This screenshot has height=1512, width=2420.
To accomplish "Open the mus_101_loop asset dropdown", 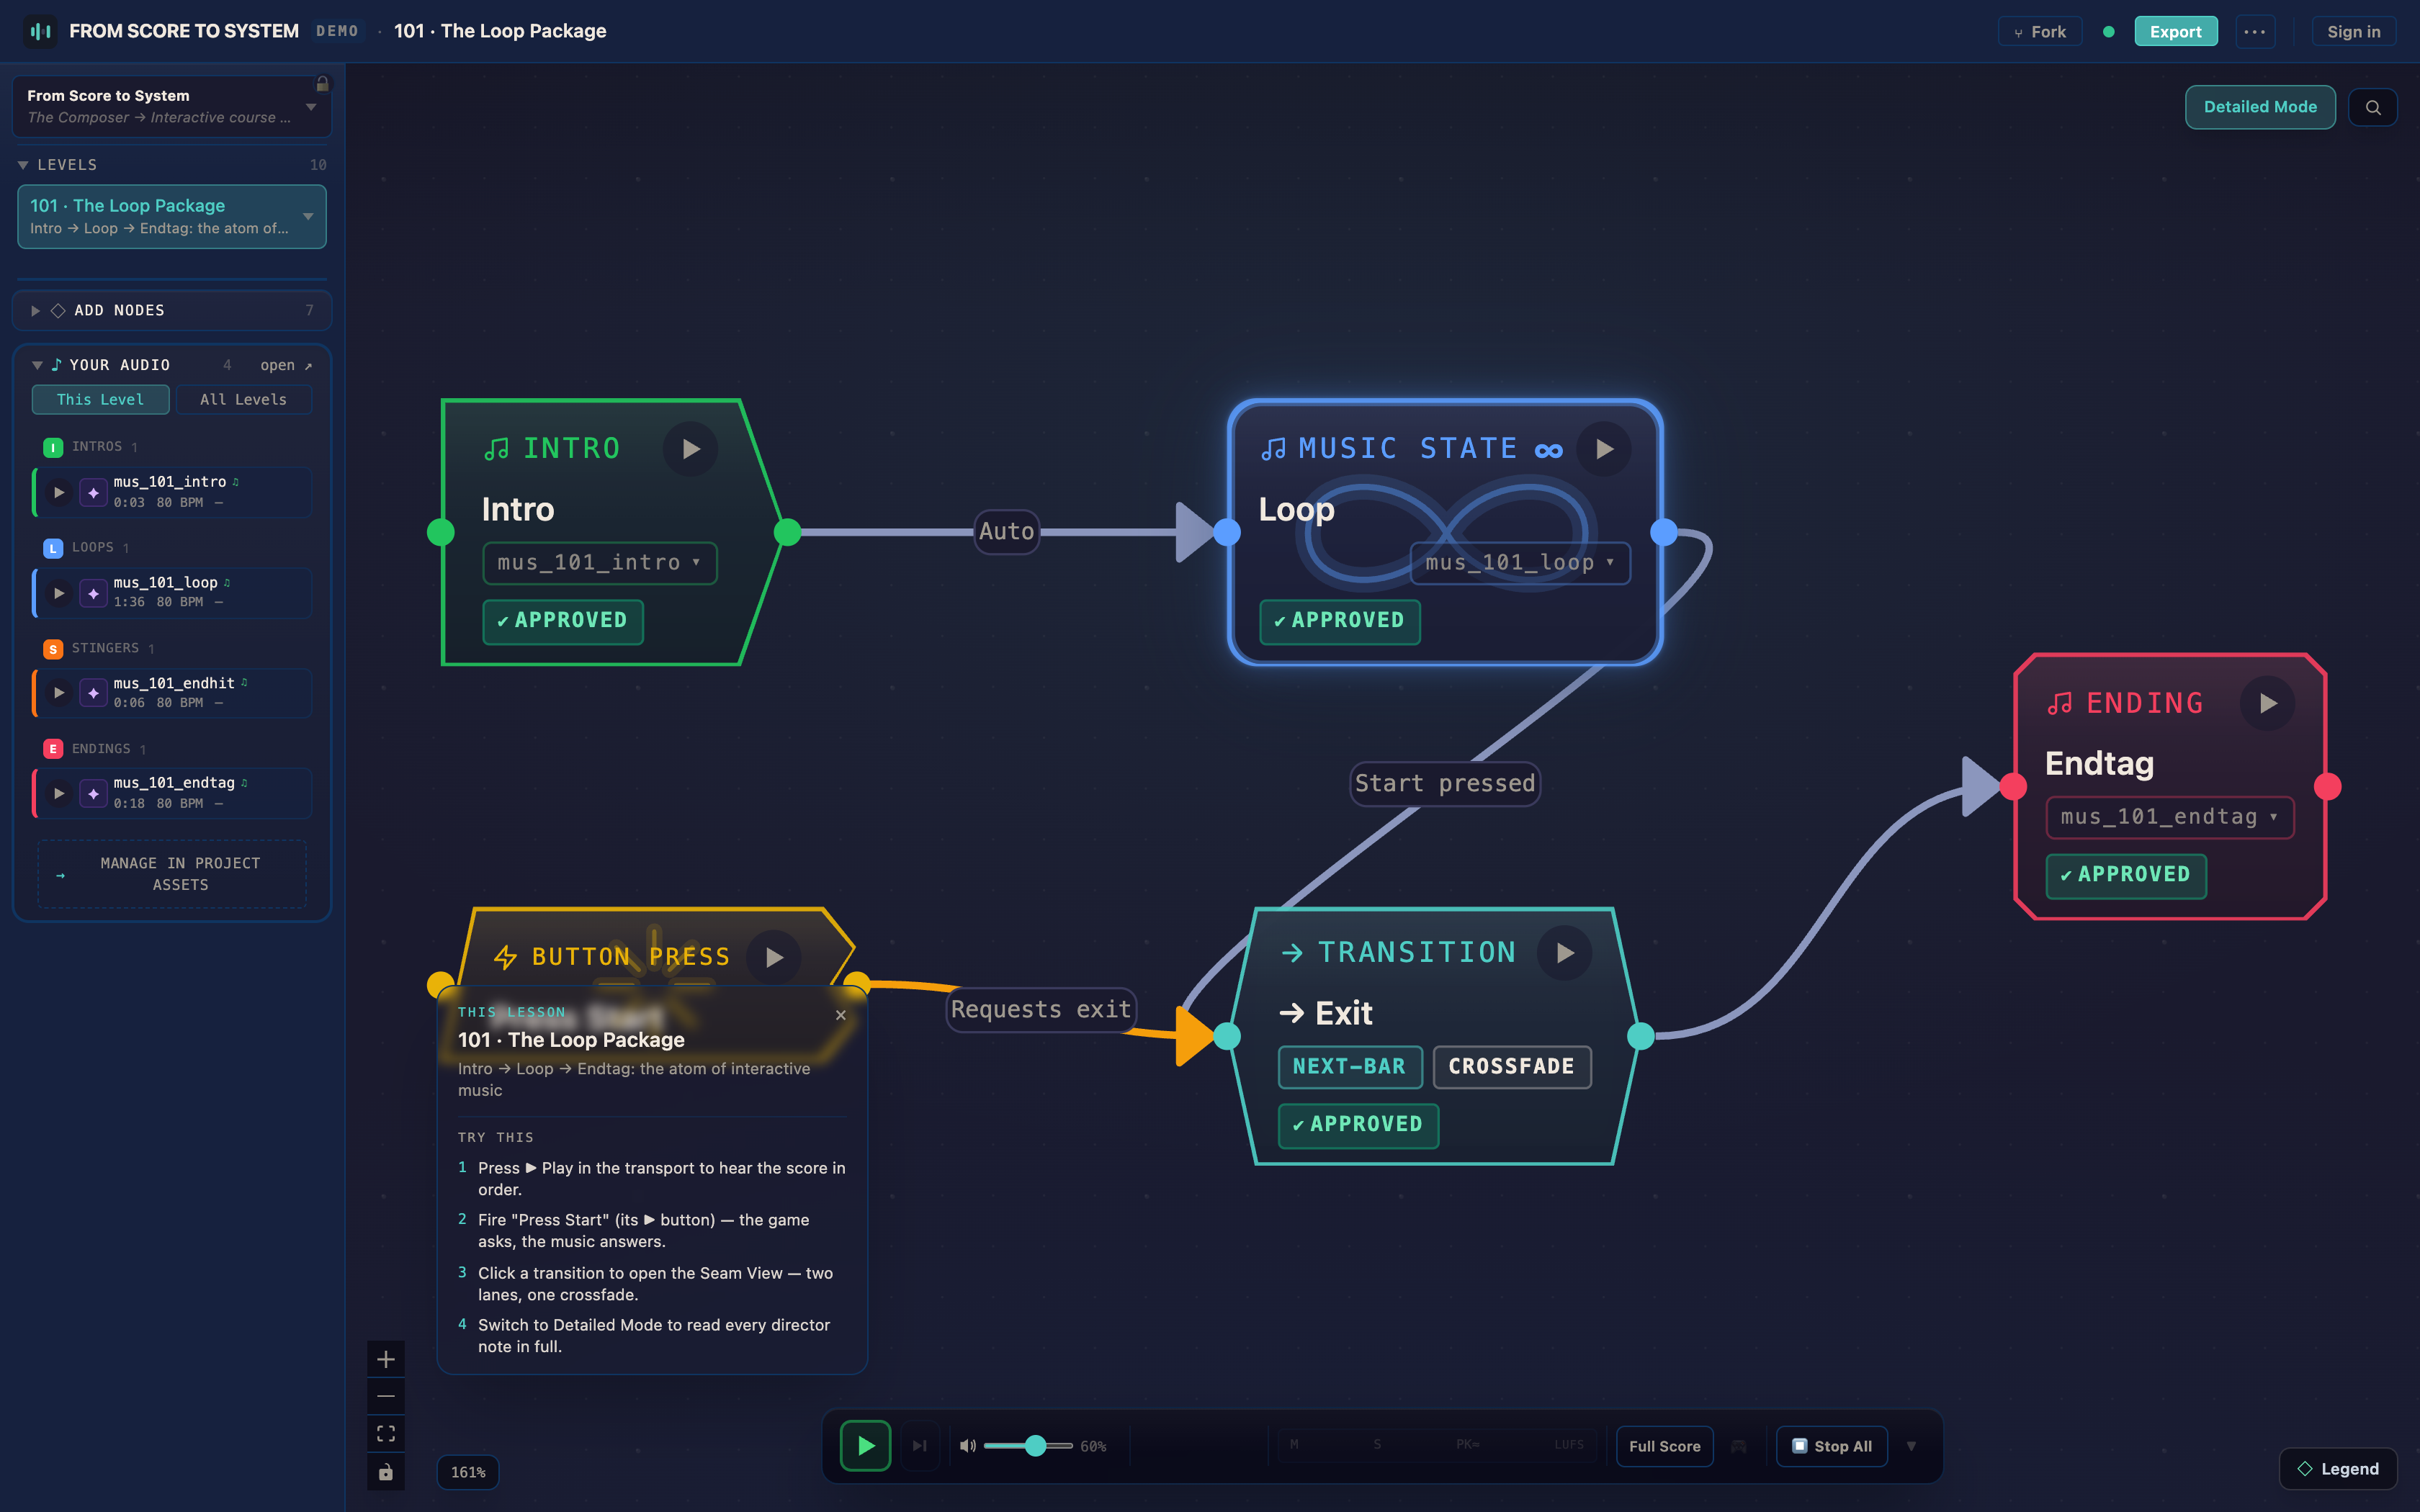I will point(1520,563).
